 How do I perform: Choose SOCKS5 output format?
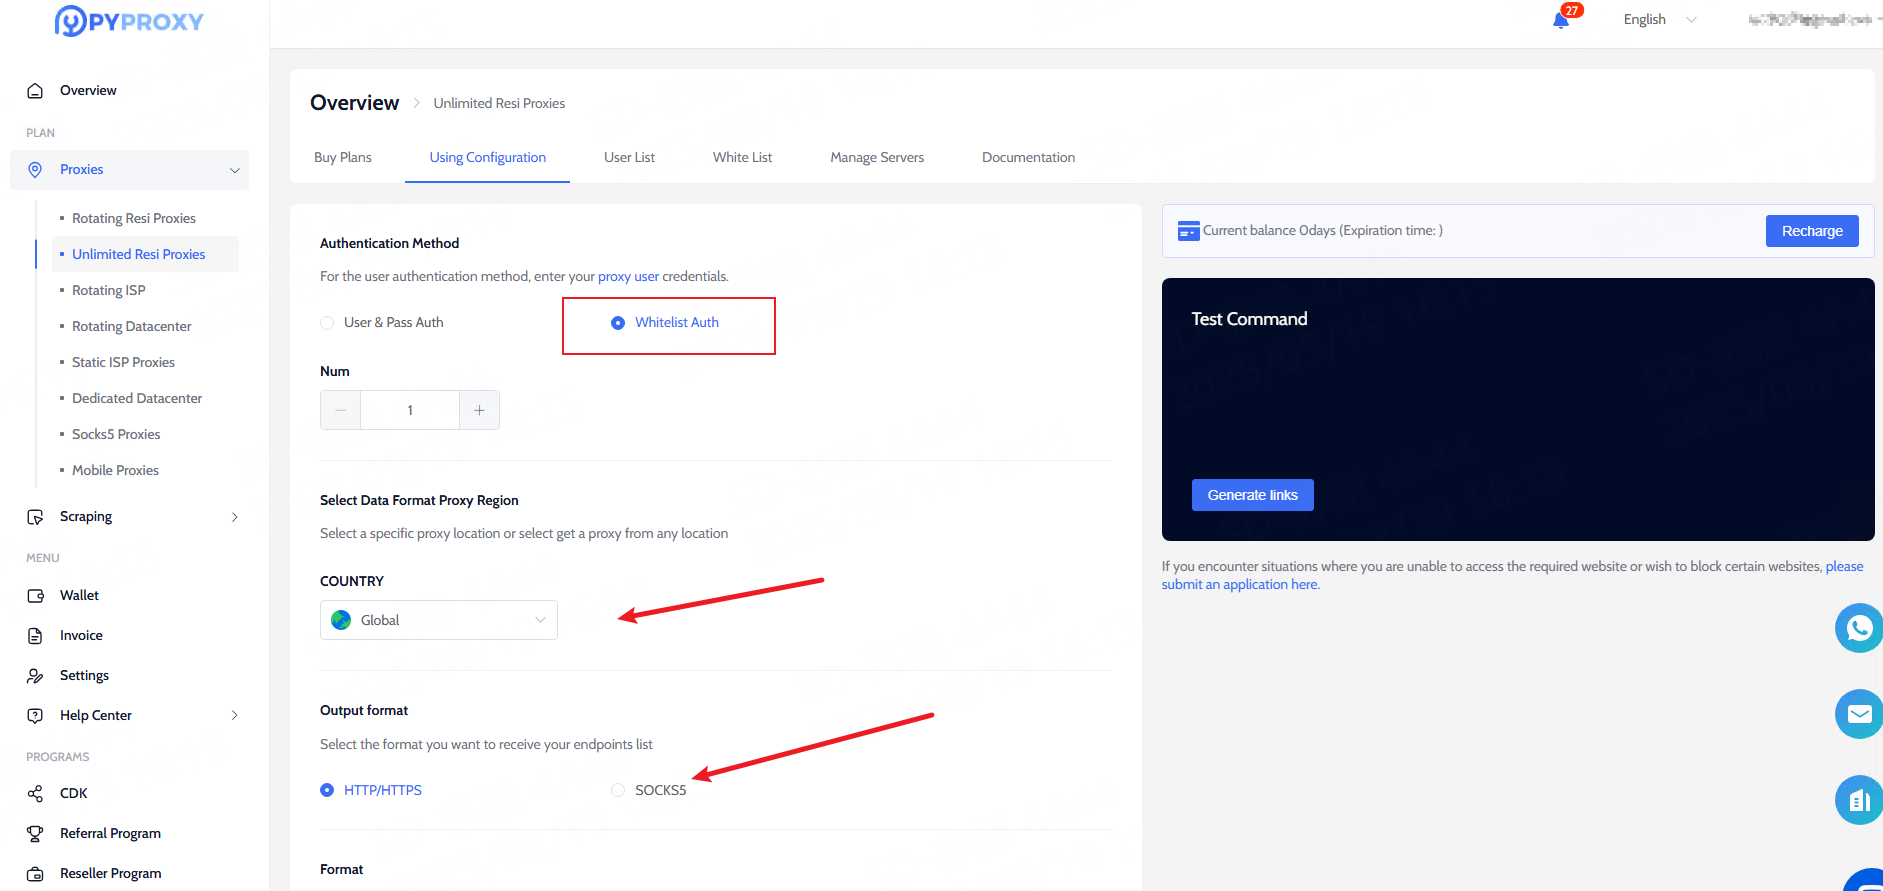pyautogui.click(x=618, y=791)
